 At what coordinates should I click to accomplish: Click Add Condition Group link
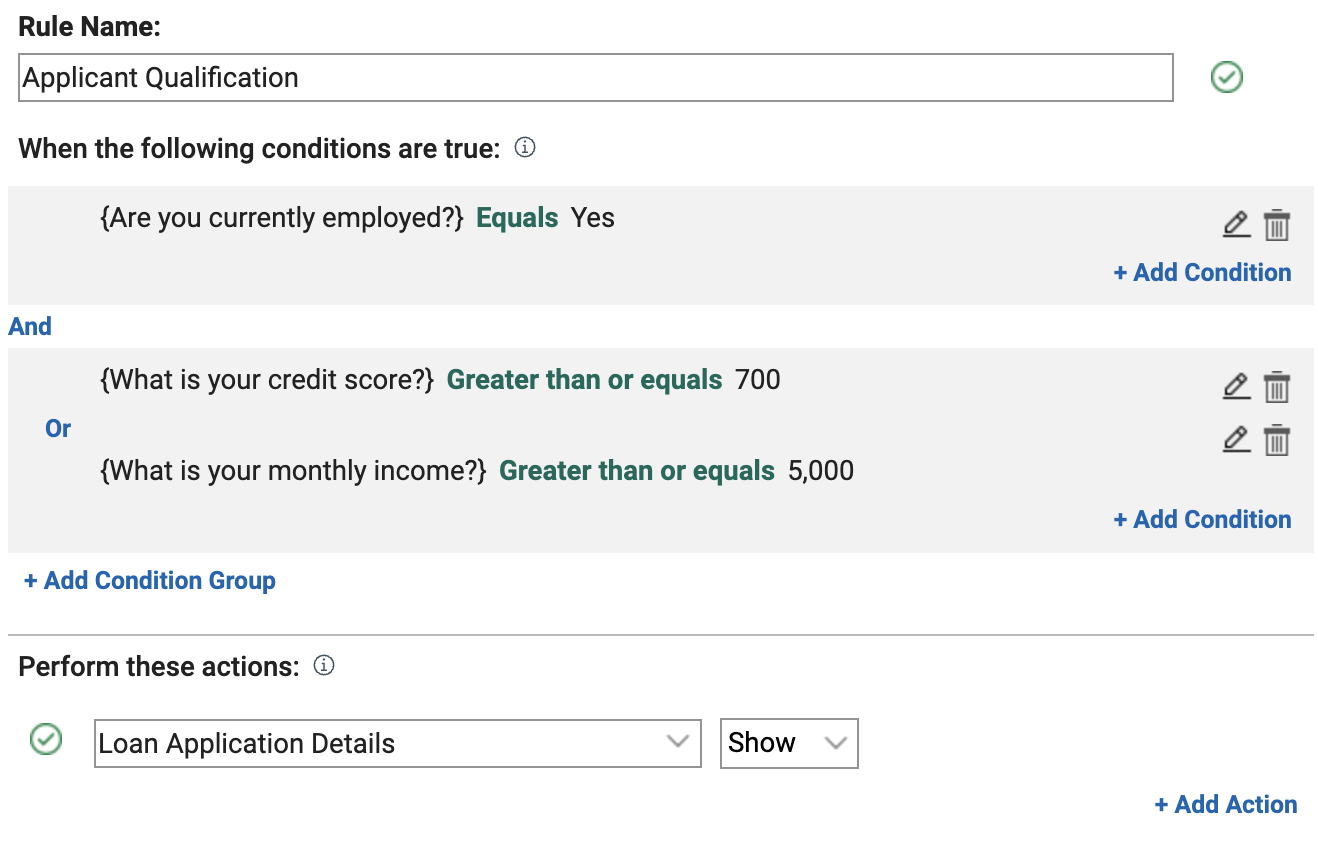[150, 581]
